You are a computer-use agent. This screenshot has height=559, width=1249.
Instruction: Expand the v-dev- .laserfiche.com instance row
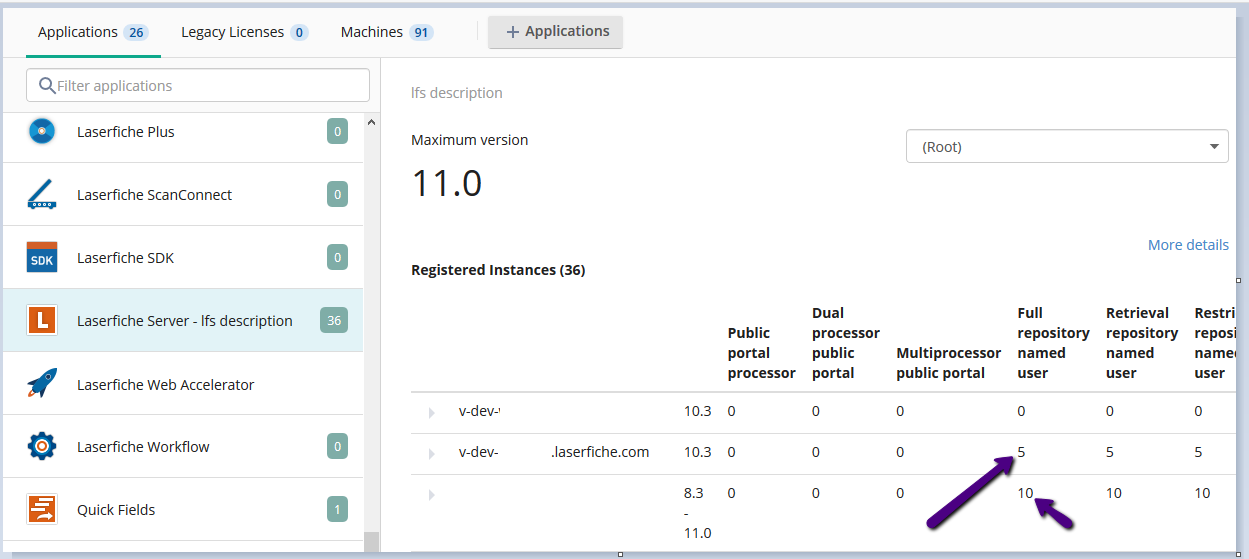[x=432, y=453]
